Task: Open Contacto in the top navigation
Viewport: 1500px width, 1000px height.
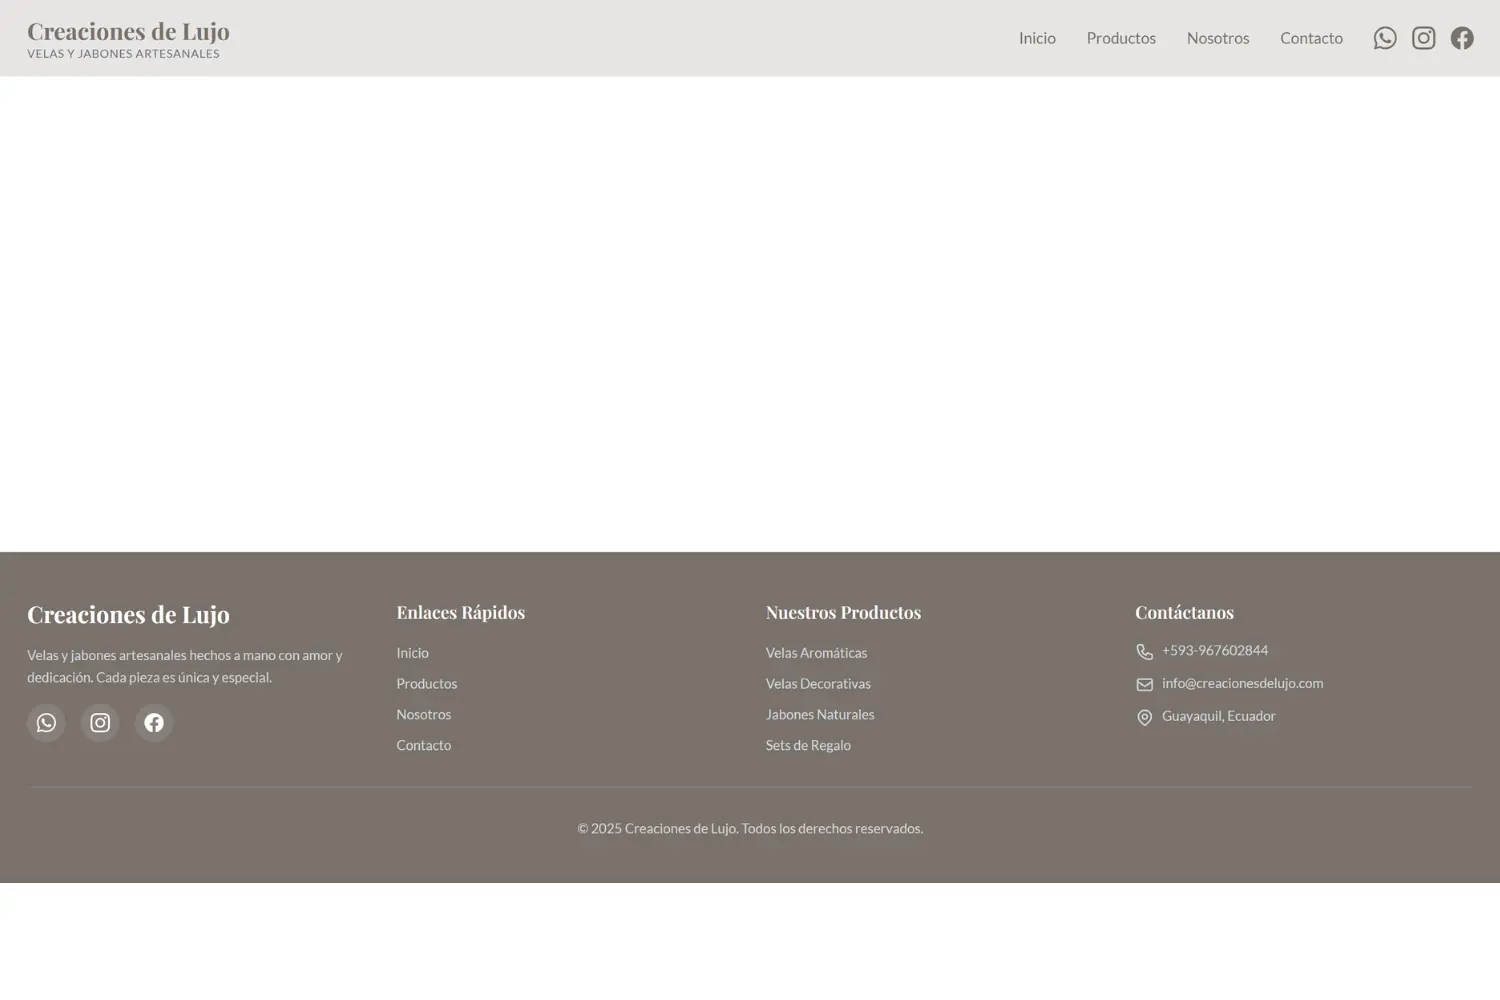Action: [x=1311, y=38]
